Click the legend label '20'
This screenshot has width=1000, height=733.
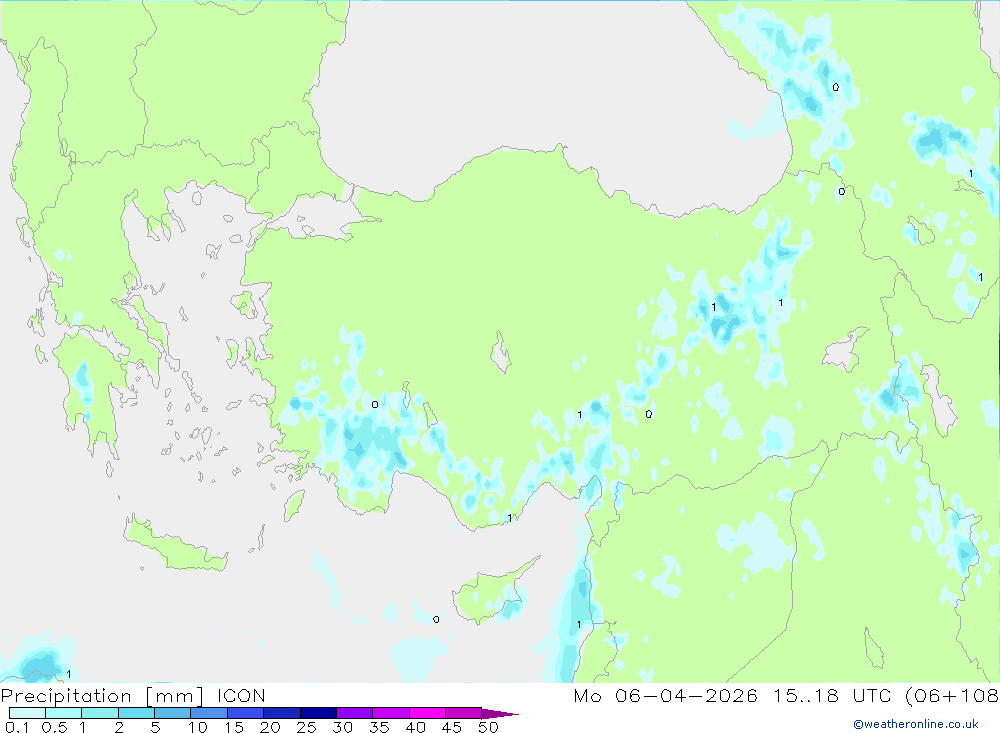click(x=270, y=727)
